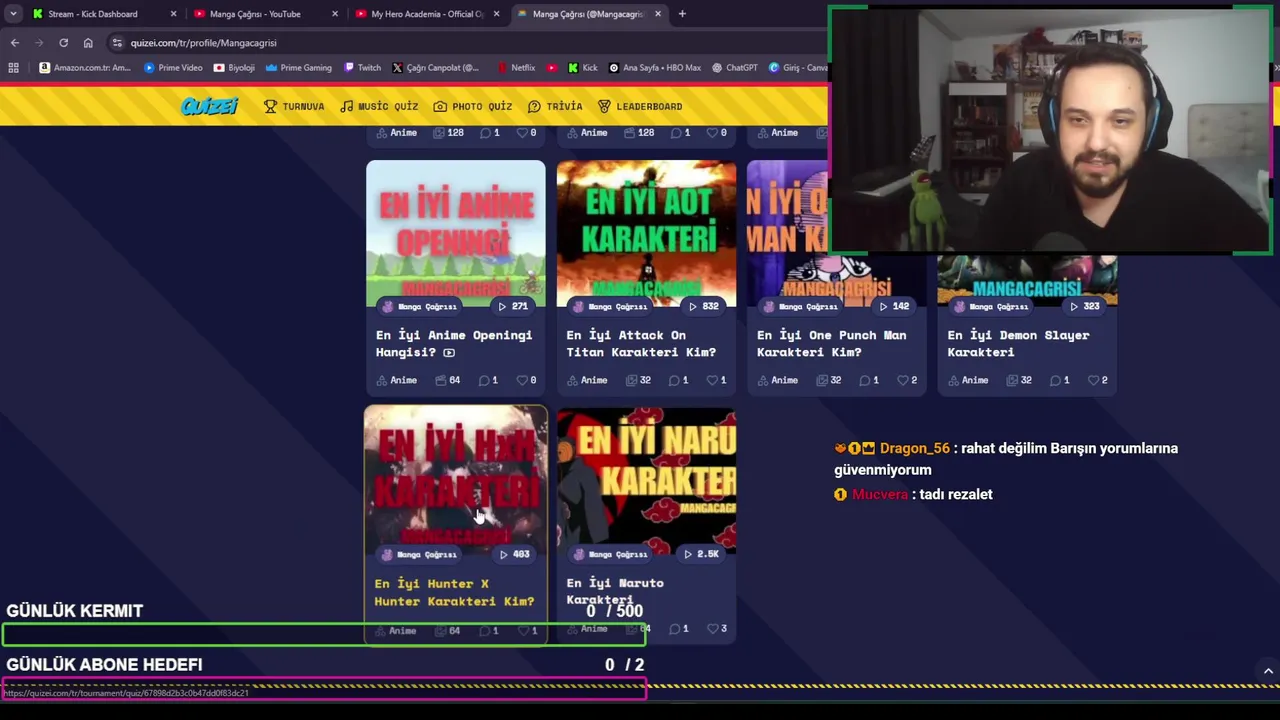Viewport: 1280px width, 720px height.
Task: Close the Stream - Kick Dashboard tab
Action: click(173, 14)
